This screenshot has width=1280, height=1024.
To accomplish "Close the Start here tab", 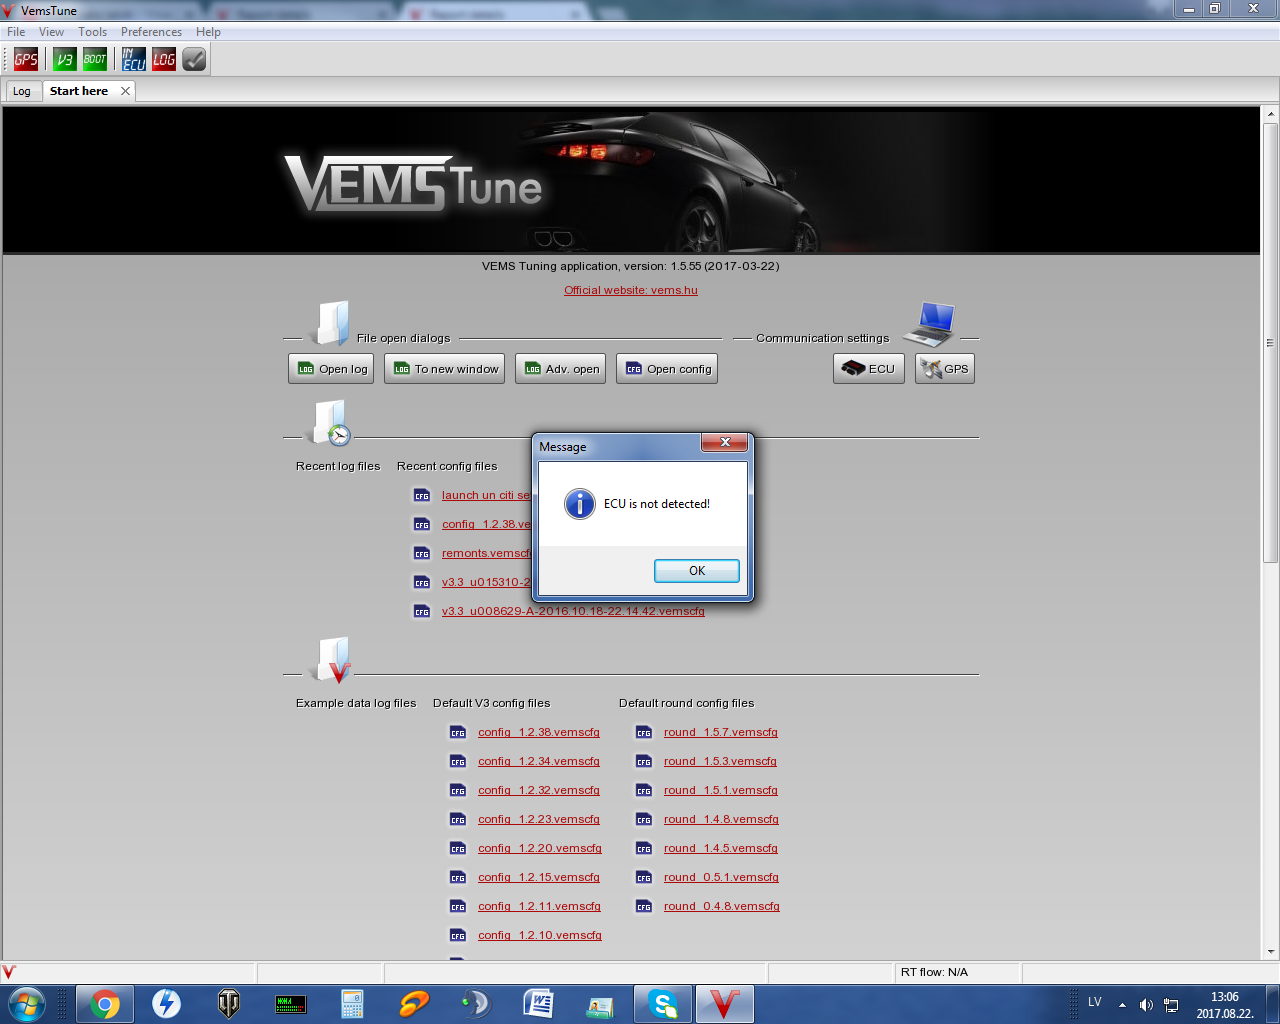I will pyautogui.click(x=125, y=91).
